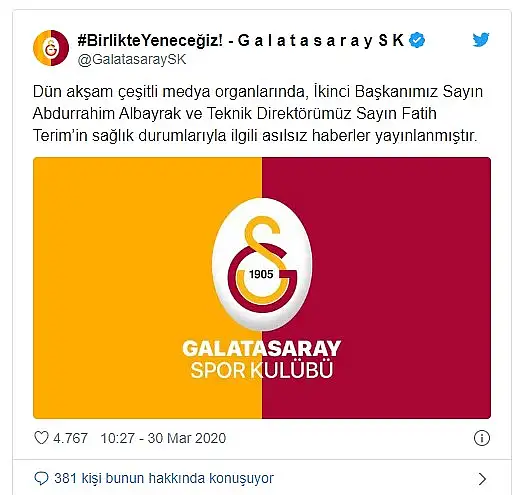Image resolution: width=526 pixels, height=495 pixels.
Task: Open the Galatasaray profile avatar
Action: point(51,48)
